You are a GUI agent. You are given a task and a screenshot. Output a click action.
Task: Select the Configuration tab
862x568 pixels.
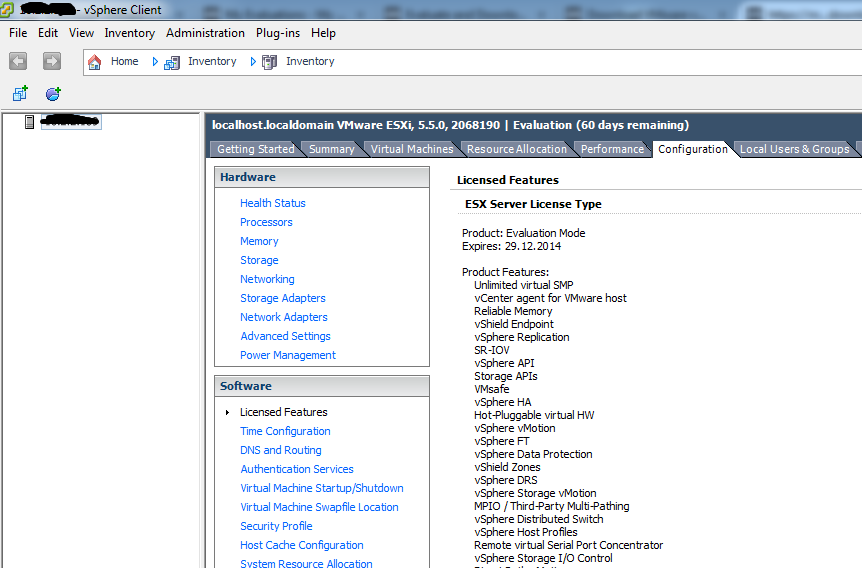click(693, 149)
